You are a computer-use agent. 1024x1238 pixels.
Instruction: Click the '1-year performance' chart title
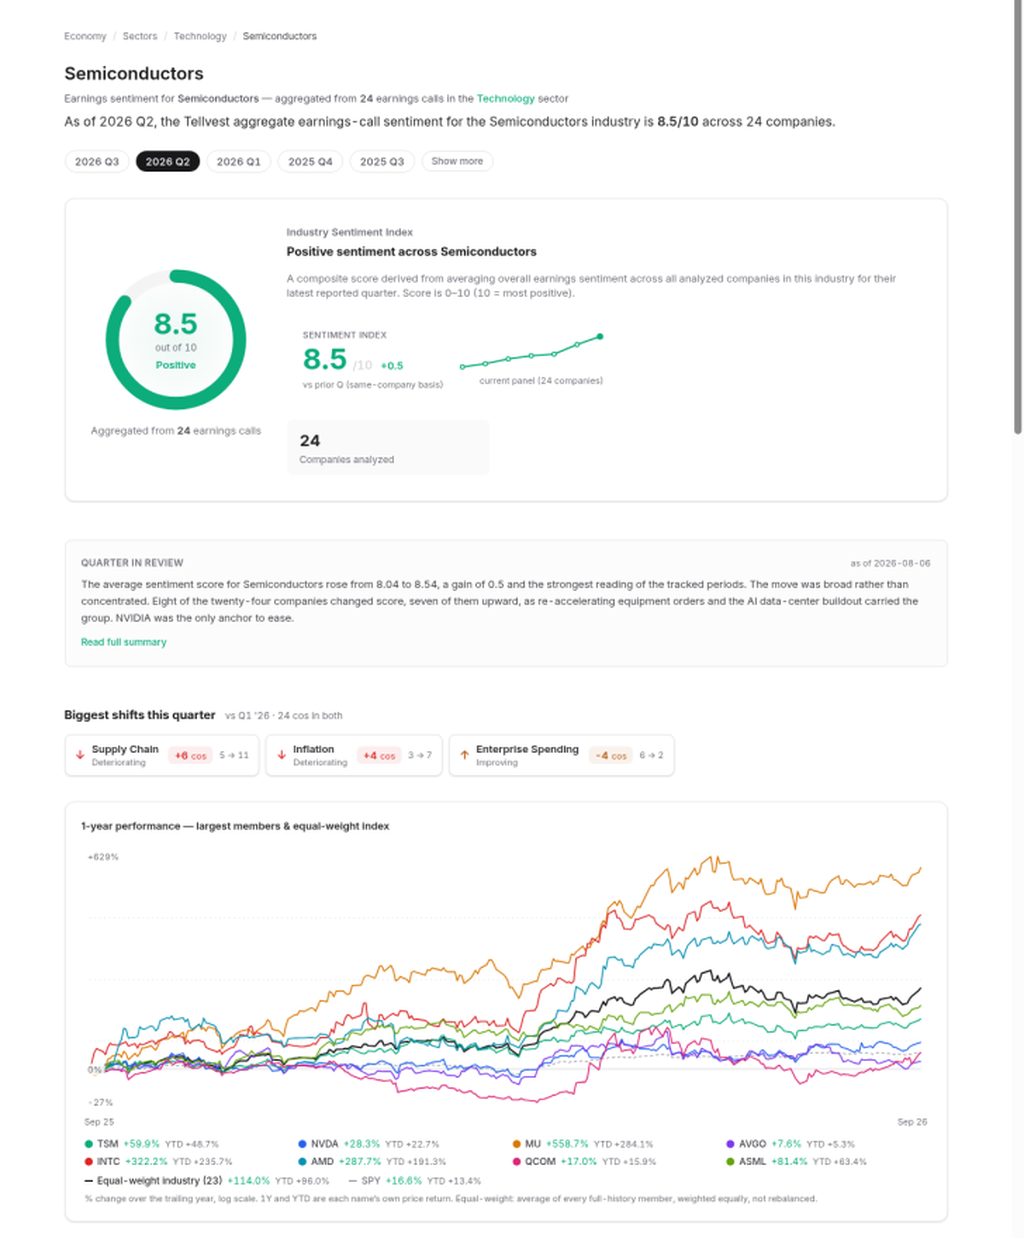pos(235,826)
